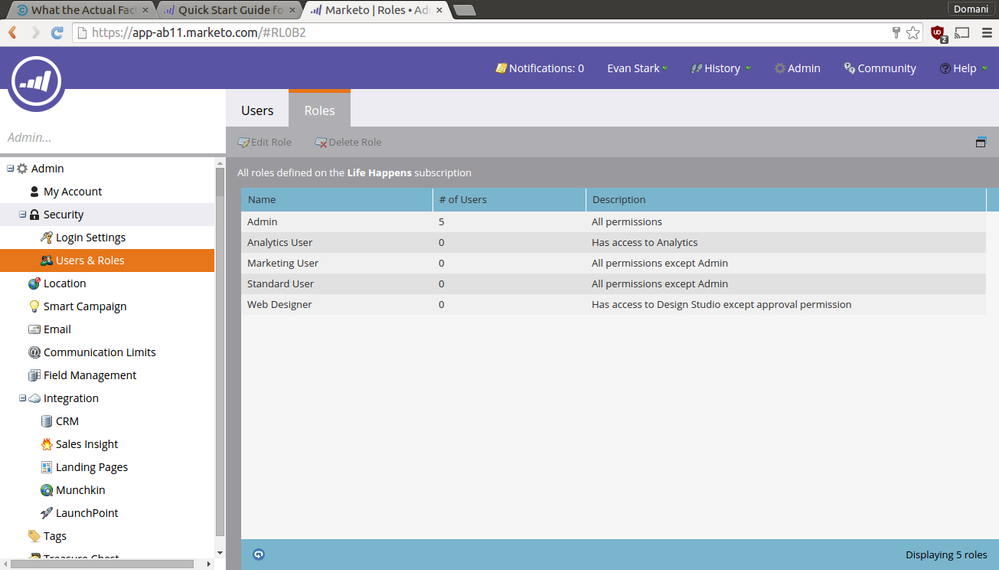Image resolution: width=999 pixels, height=570 pixels.
Task: Click the Landing Pages icon
Action: [47, 466]
